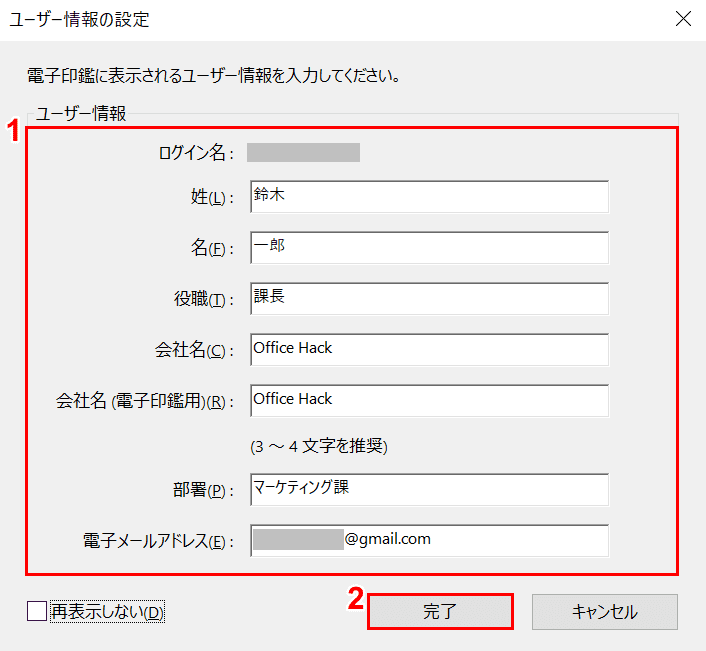Click the 電子メールアドレス field ending @gmail.com

(430, 540)
